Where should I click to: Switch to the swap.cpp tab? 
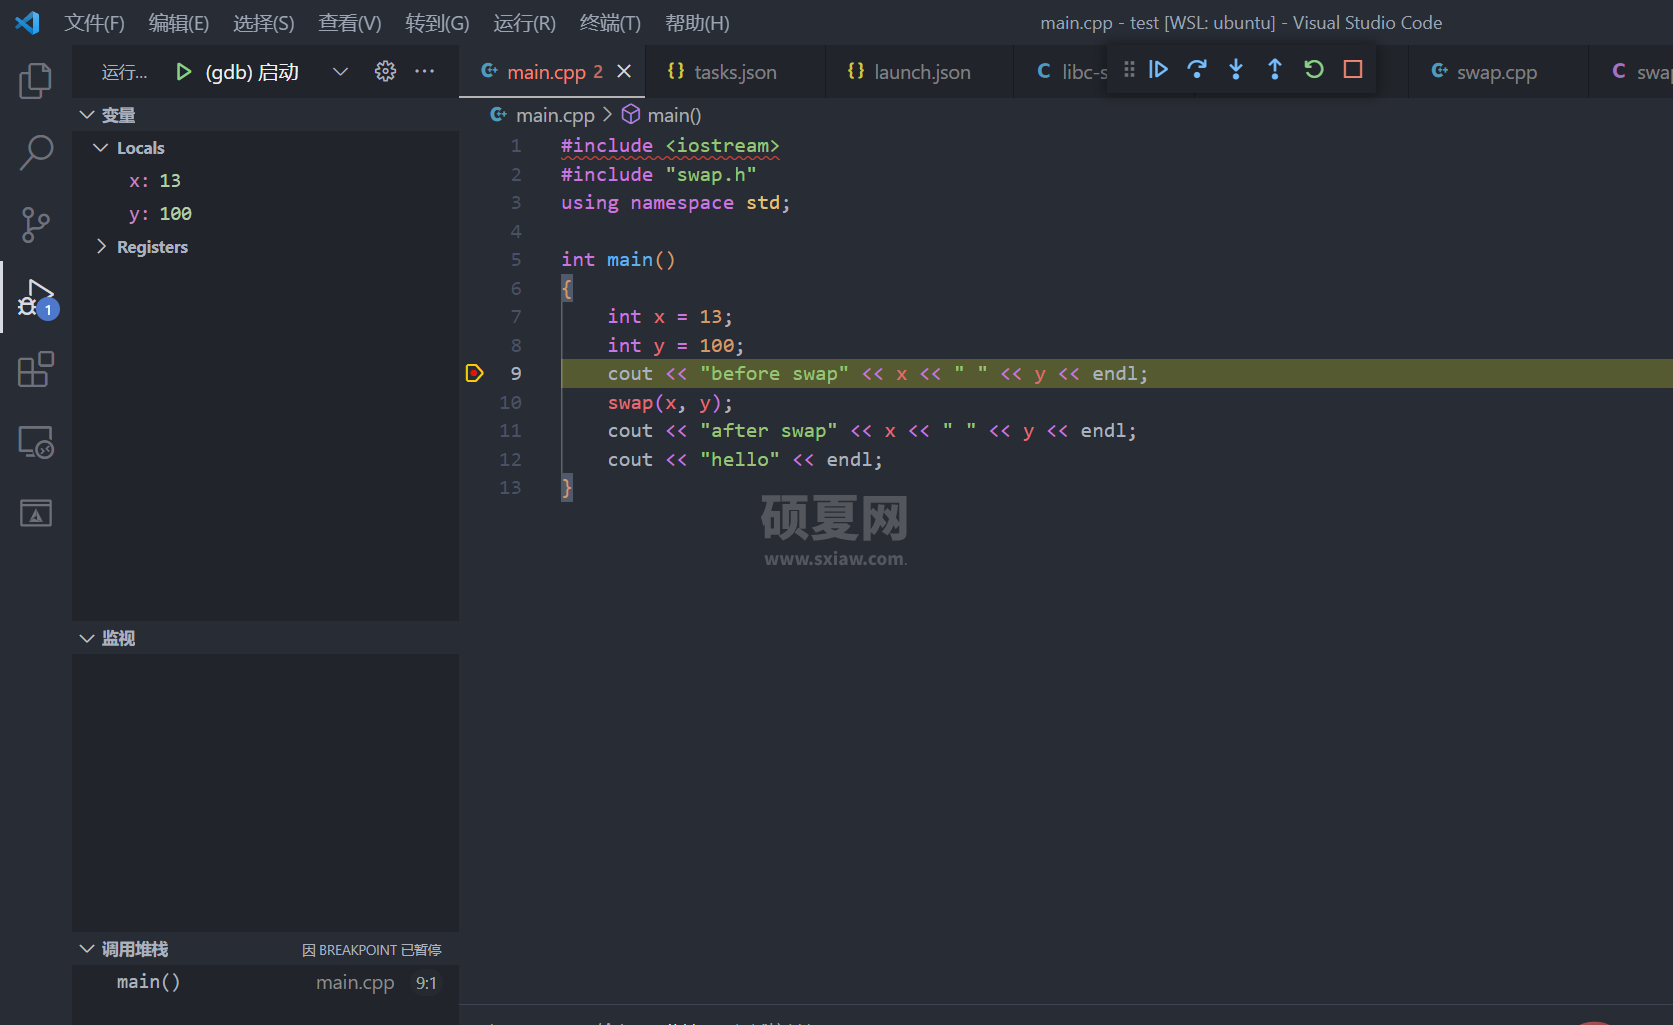point(1497,72)
